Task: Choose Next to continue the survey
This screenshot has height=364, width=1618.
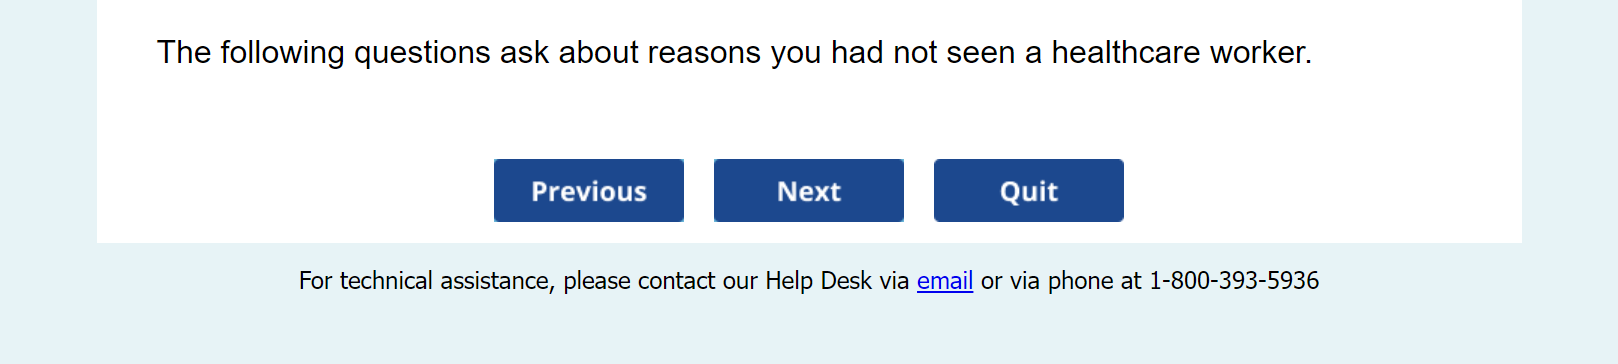Action: (808, 190)
